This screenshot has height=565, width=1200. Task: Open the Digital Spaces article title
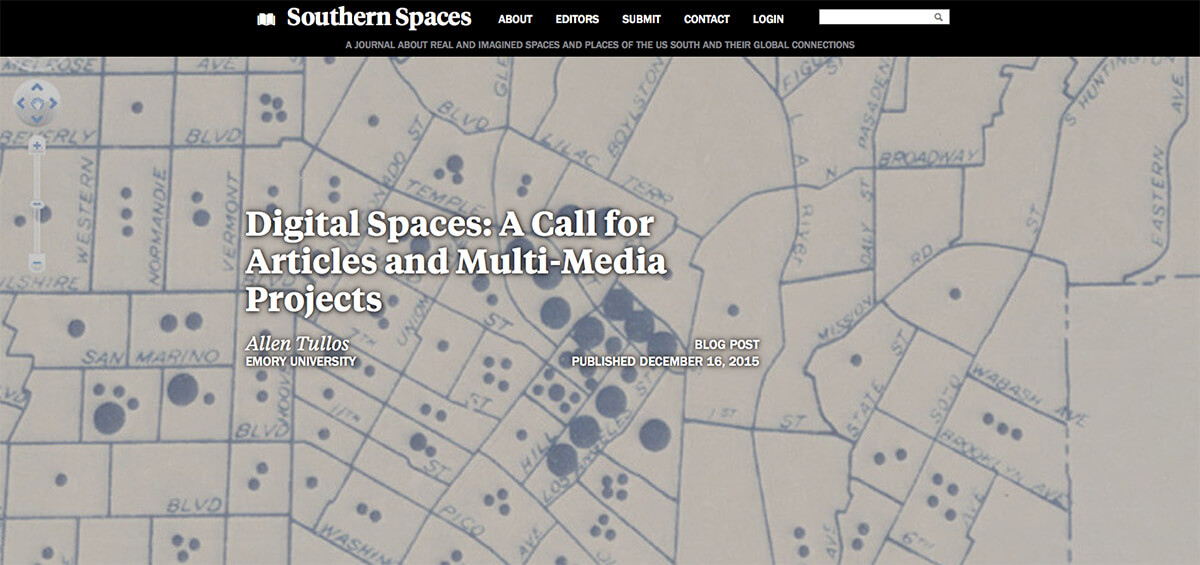(x=455, y=260)
